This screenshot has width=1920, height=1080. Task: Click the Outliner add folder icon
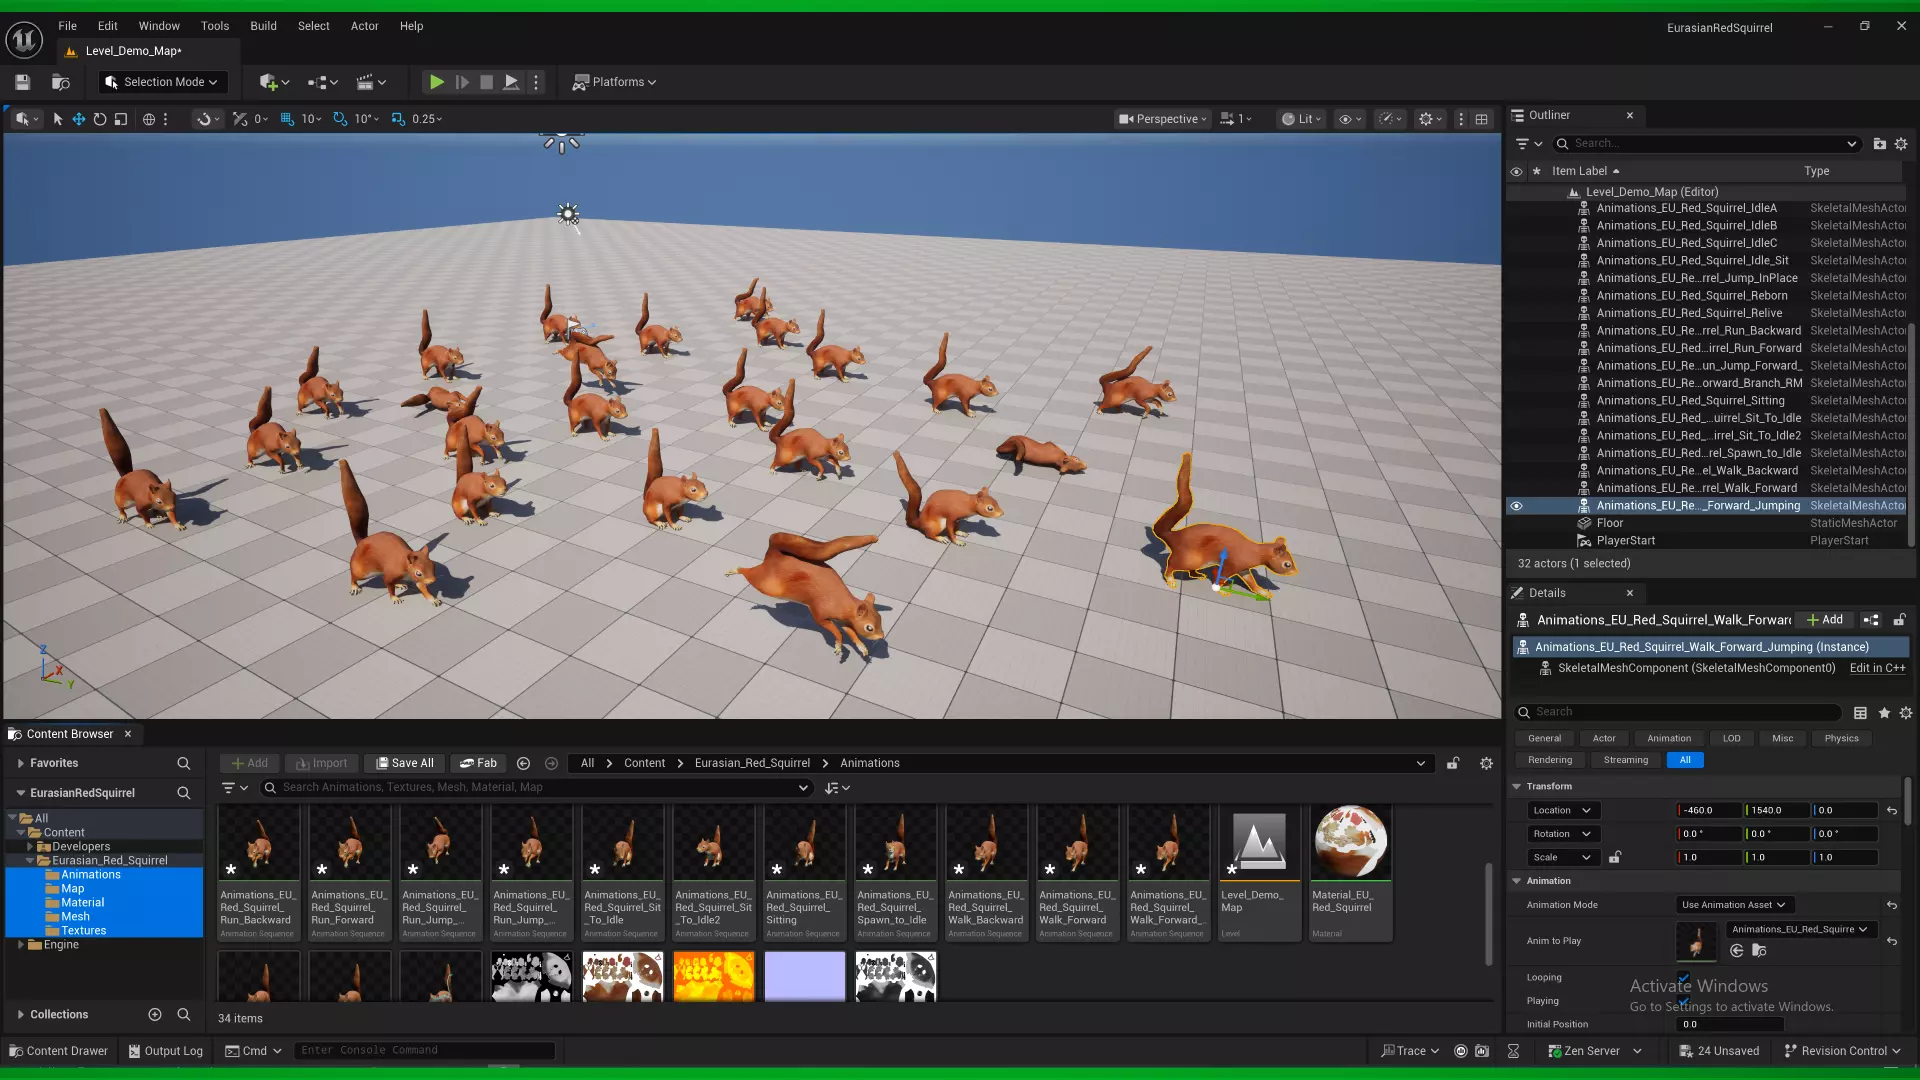1879,144
